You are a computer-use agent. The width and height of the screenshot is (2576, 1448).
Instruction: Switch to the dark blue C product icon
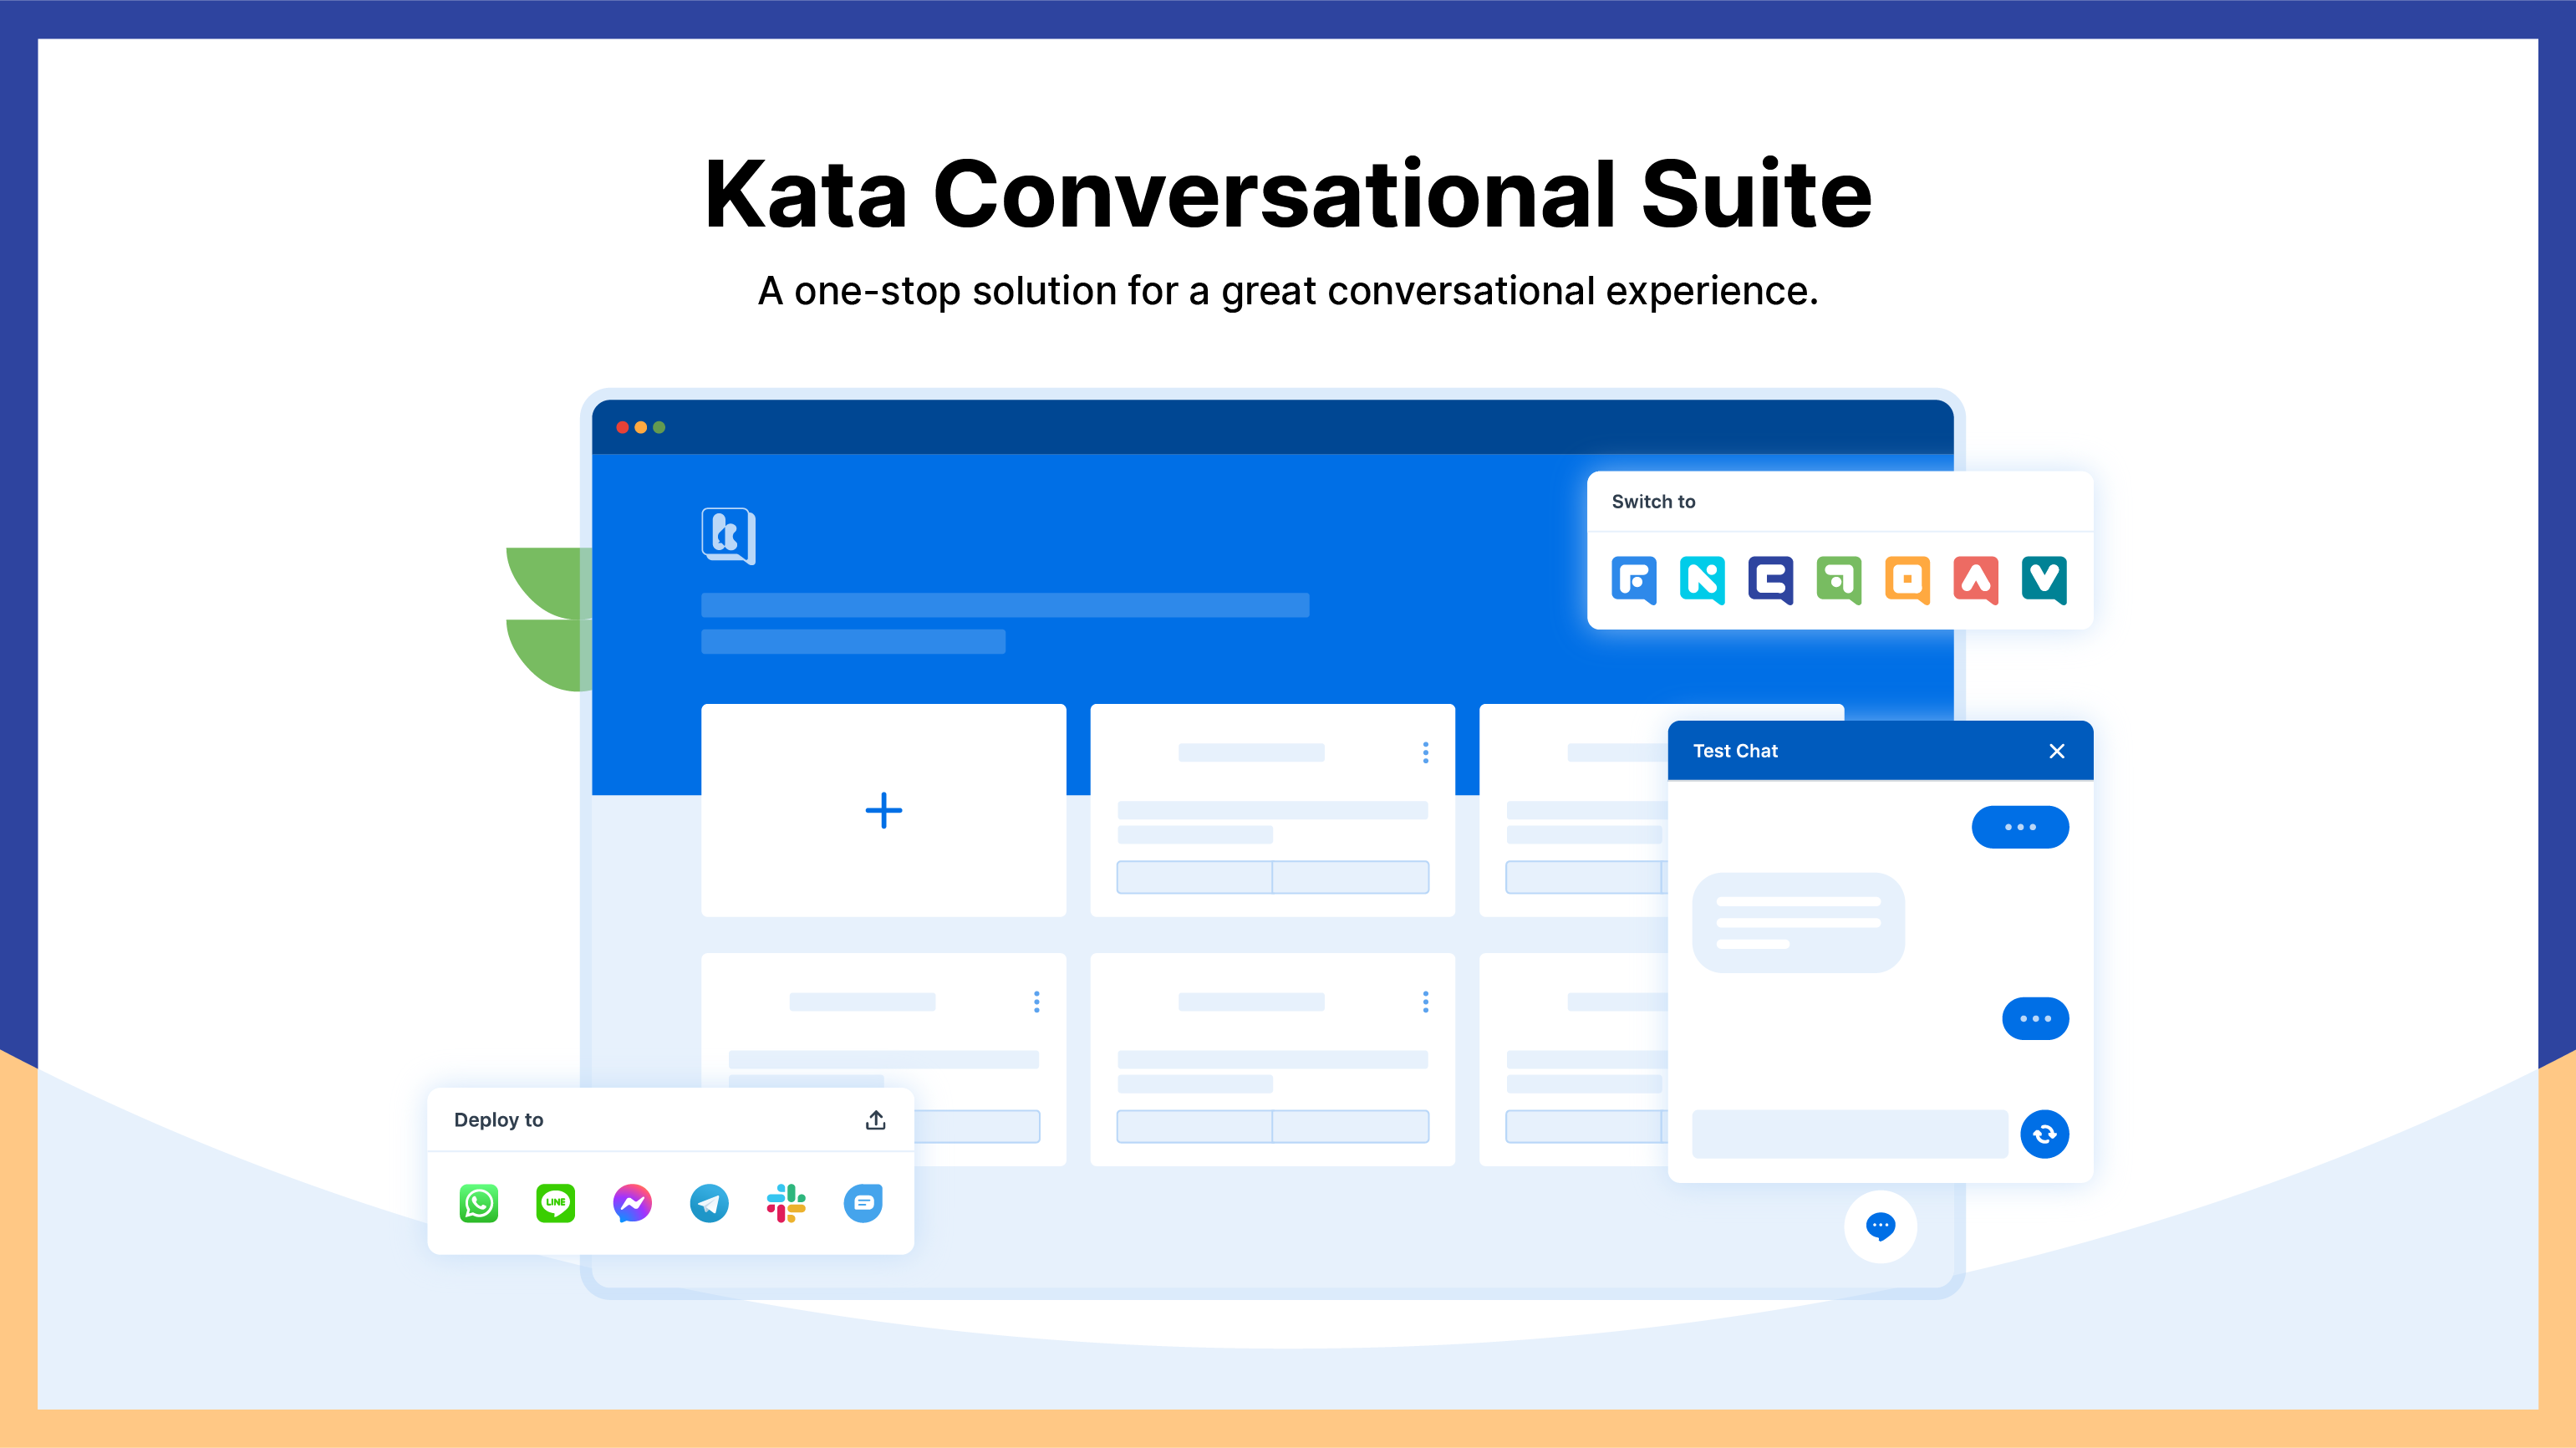1770,580
